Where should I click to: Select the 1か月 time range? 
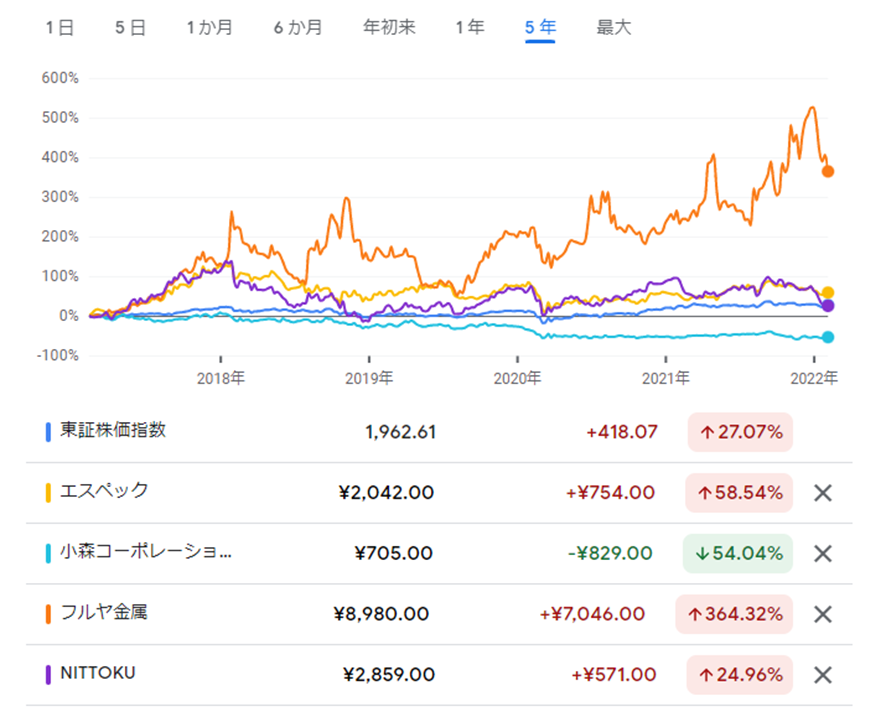[210, 27]
